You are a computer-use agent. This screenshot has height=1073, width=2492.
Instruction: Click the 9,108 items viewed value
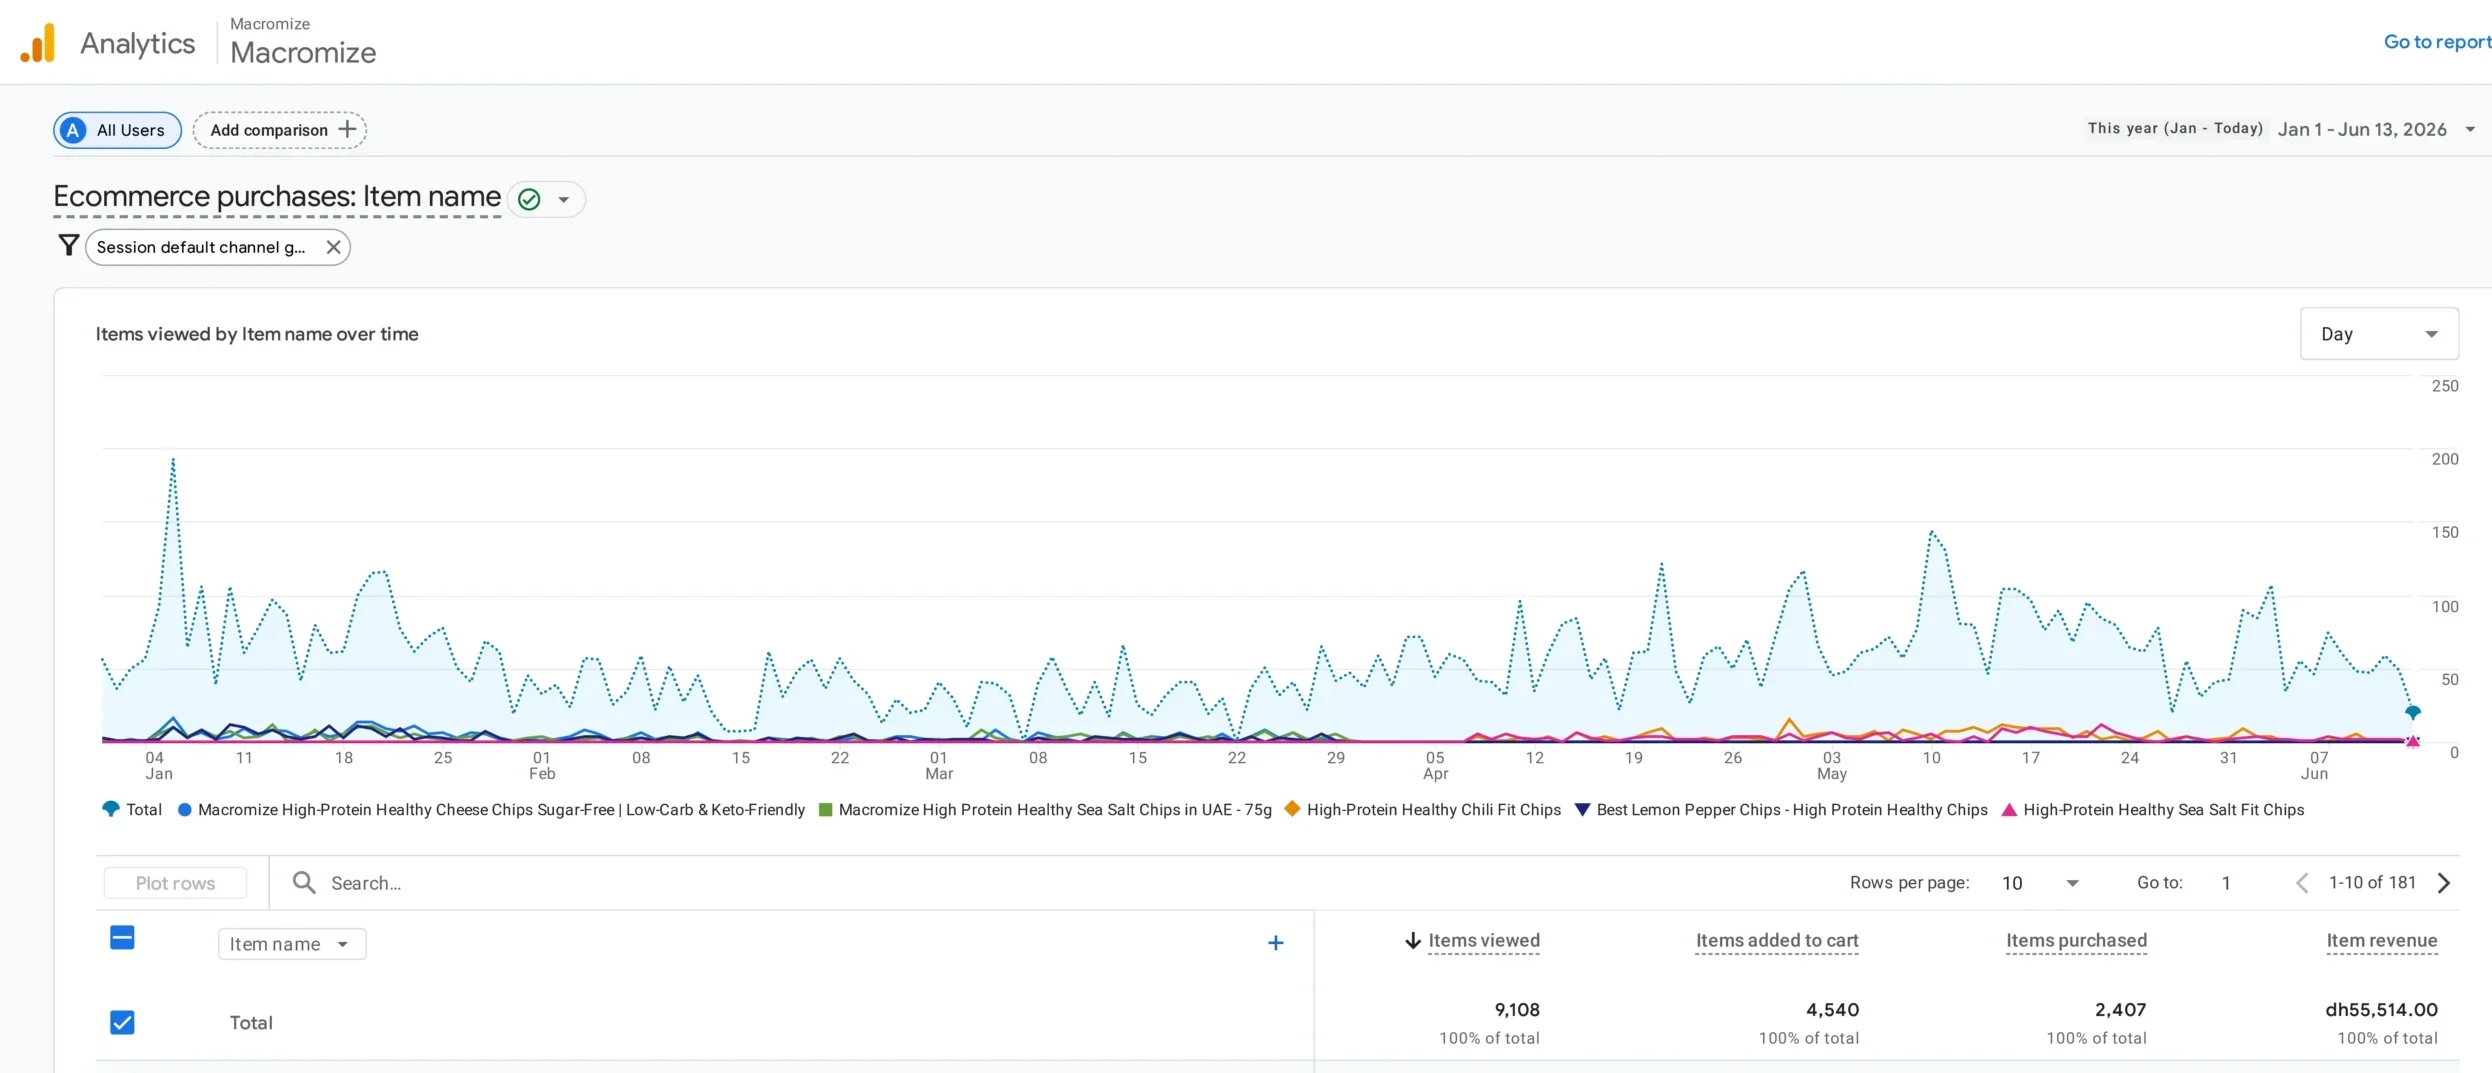tap(1517, 1010)
